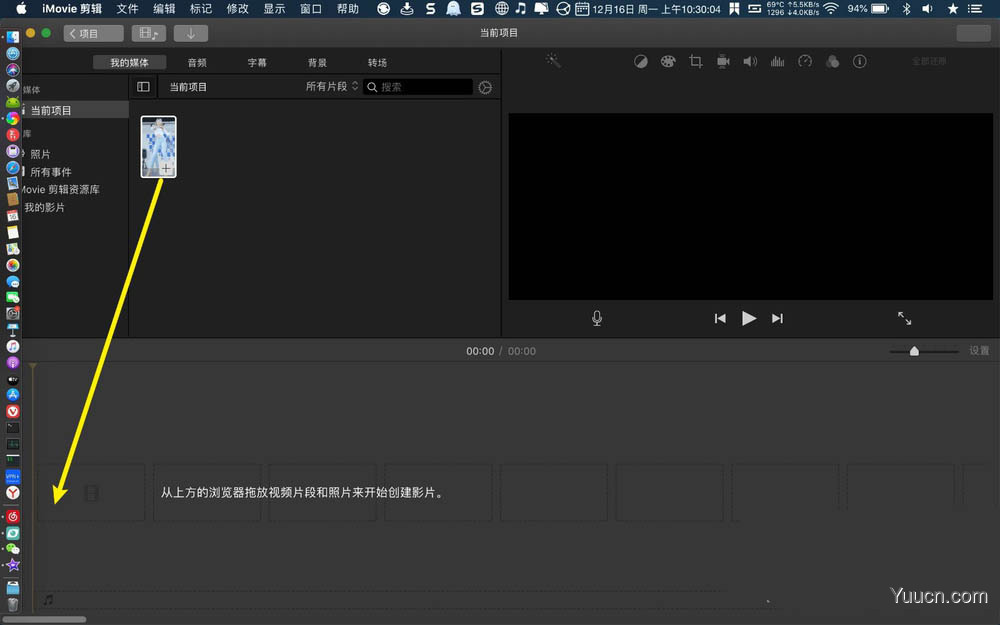Select 当前项目 in the sidebar
1000x625 pixels.
(75, 110)
